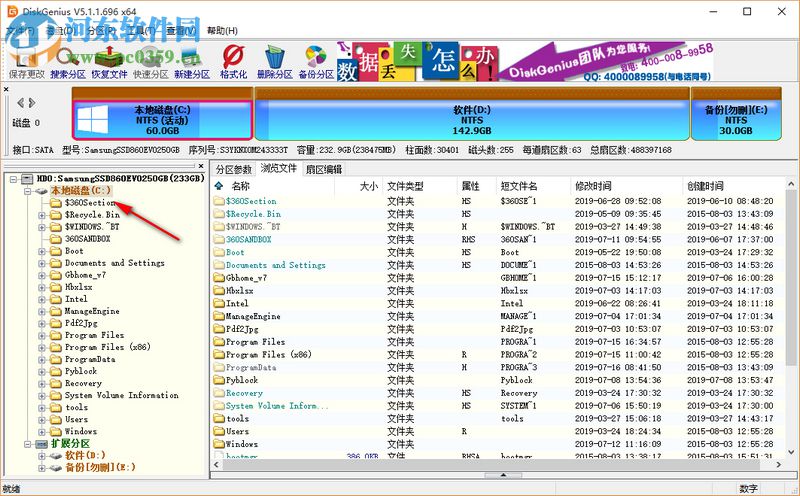Expand the $Recycle.Bin tree folder
This screenshot has height=496, width=800.
coord(42,215)
